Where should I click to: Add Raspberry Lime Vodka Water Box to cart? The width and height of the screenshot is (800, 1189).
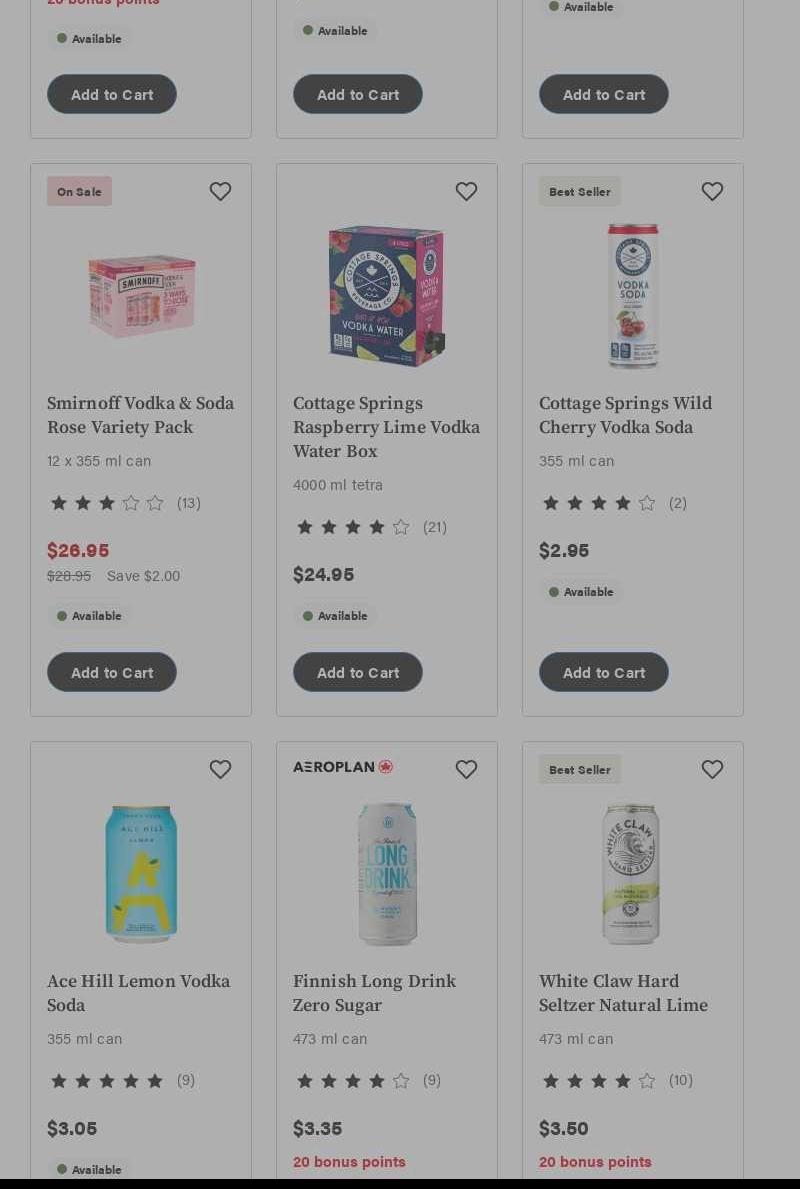click(358, 672)
